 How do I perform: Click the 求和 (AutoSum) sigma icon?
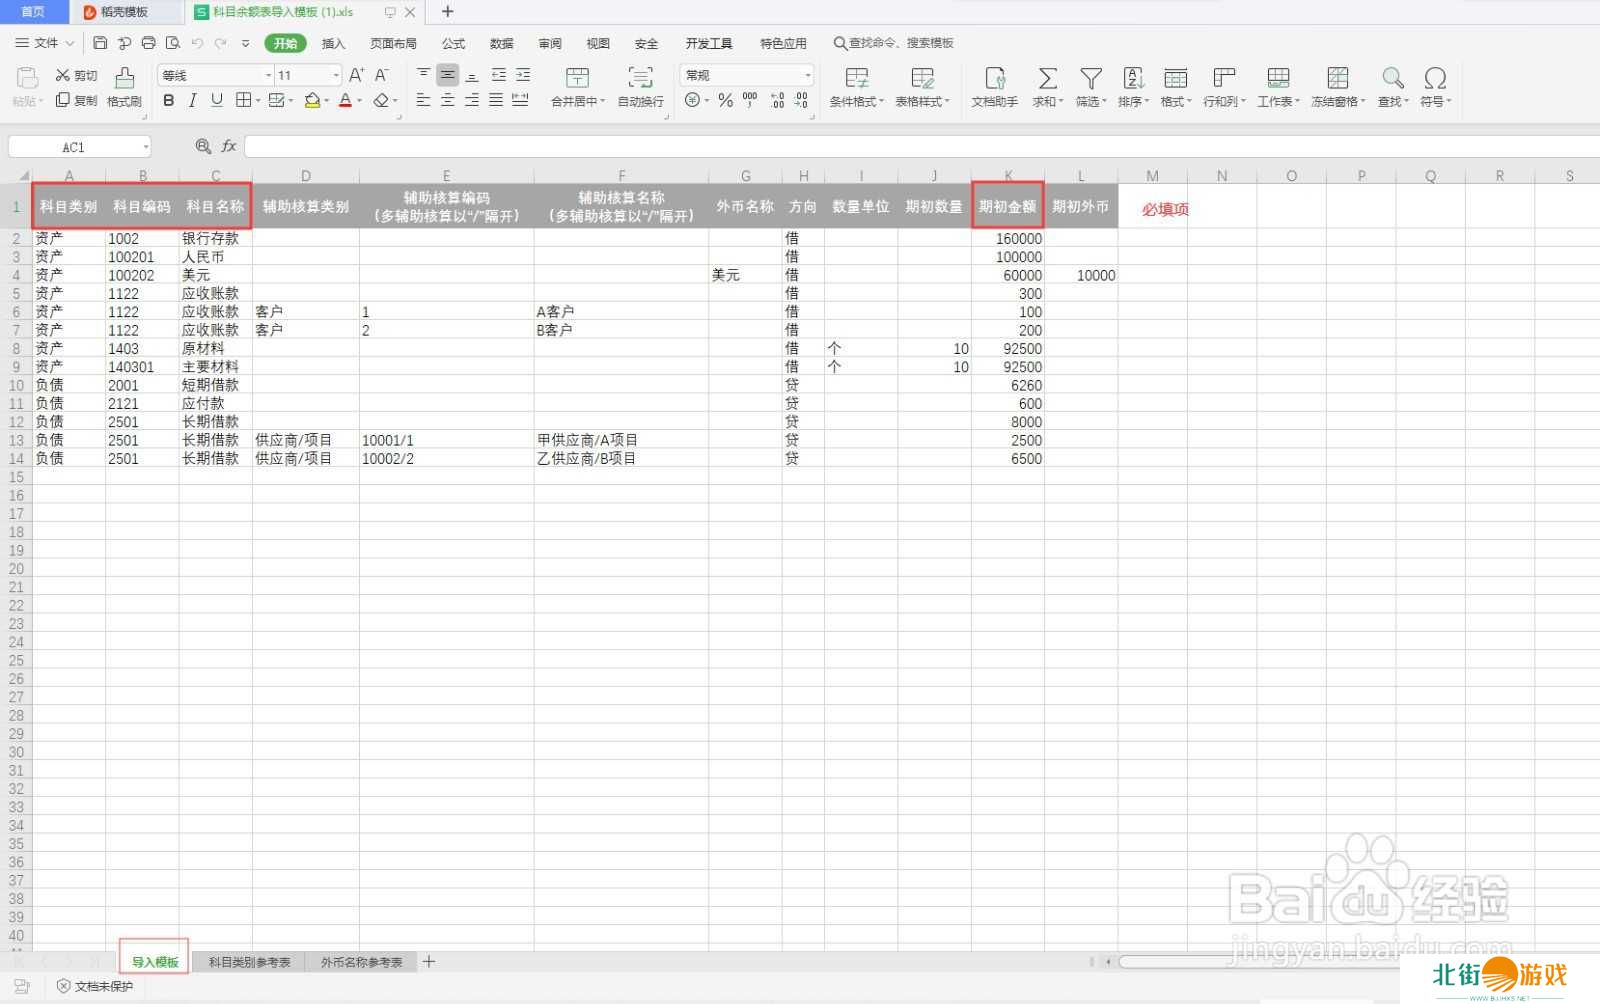tap(1047, 79)
